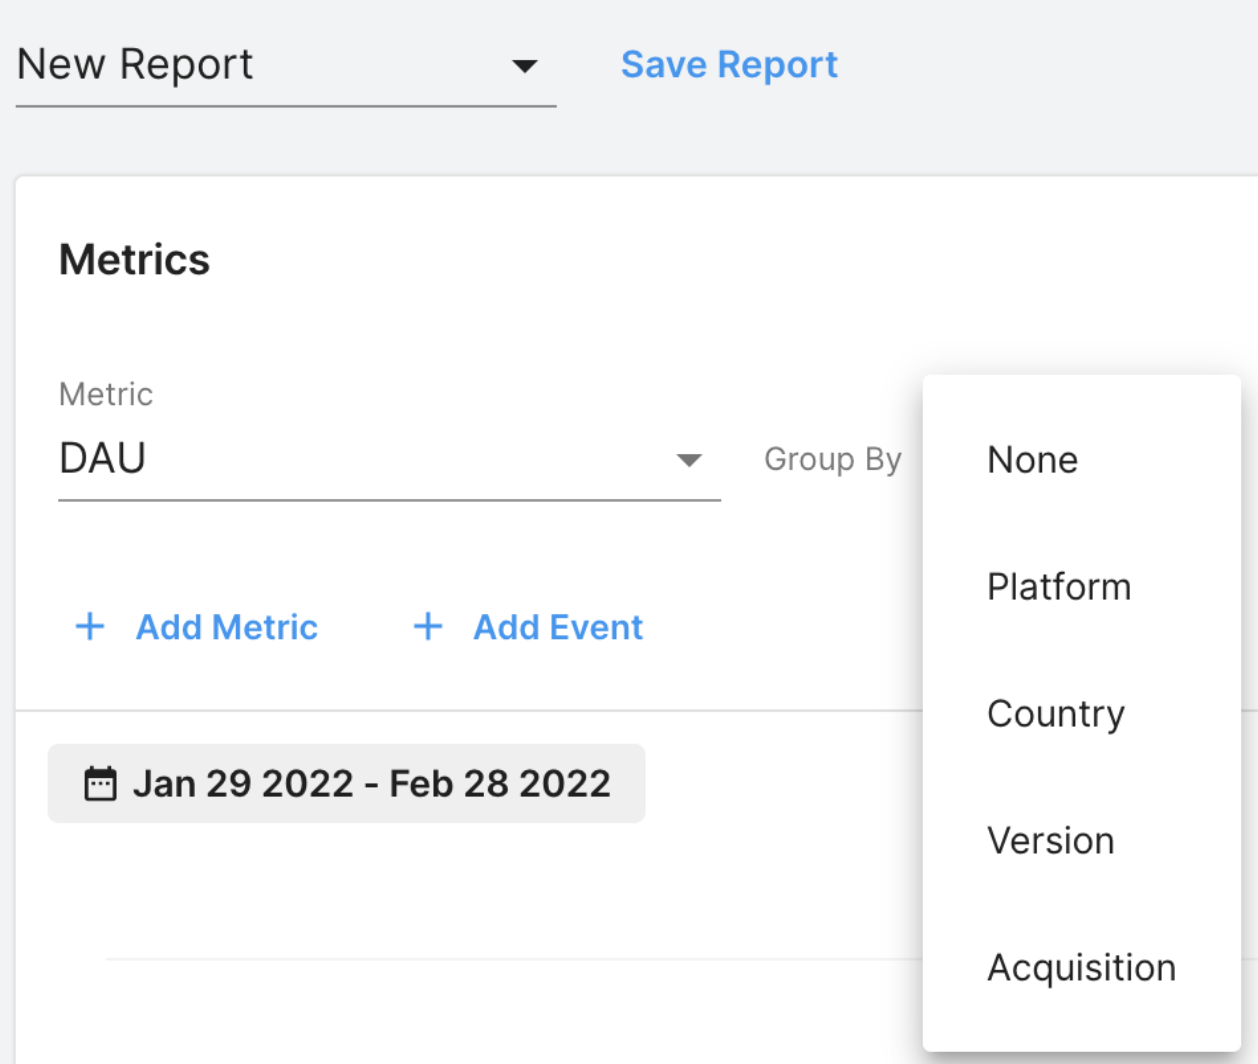Pick Country in the Group By list
The width and height of the screenshot is (1258, 1064).
pyautogui.click(x=1055, y=714)
